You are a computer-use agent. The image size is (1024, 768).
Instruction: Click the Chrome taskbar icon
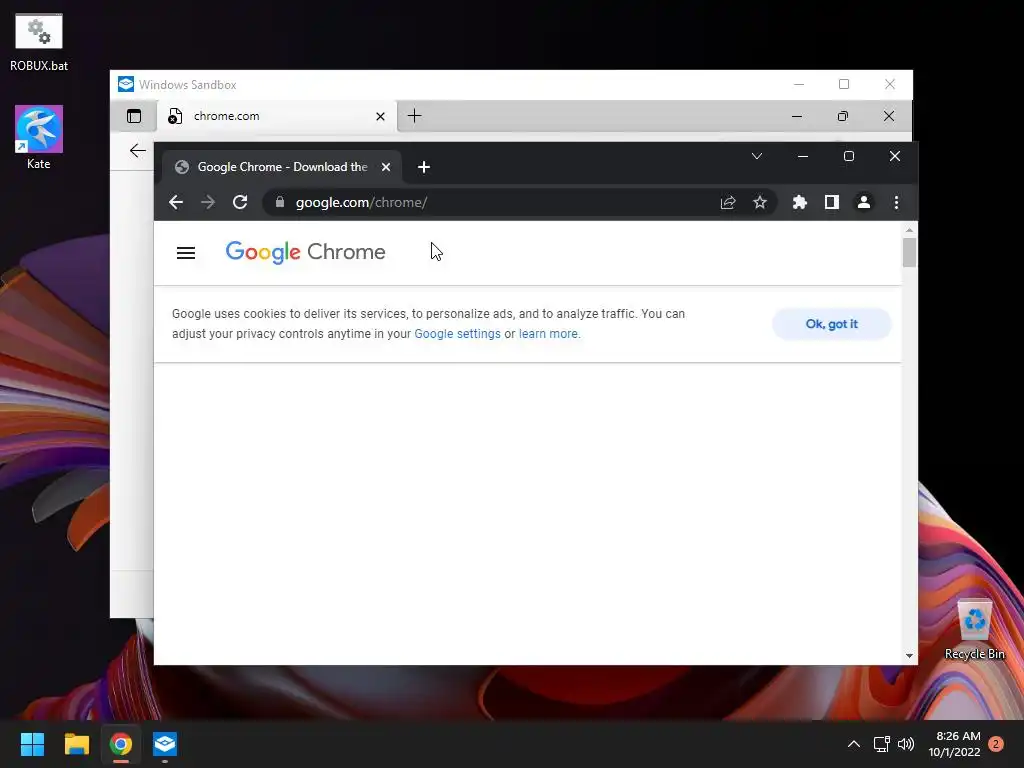tap(121, 744)
